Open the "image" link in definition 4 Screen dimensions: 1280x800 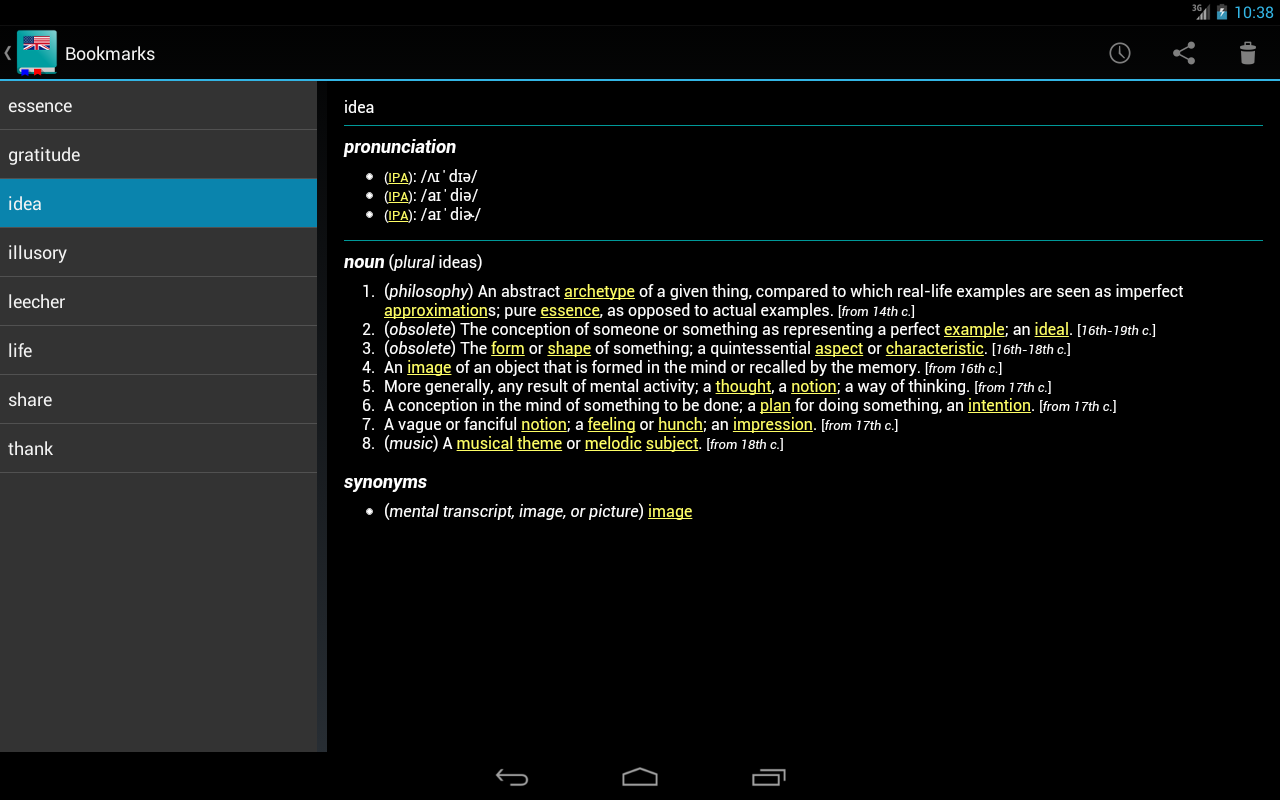tap(429, 368)
